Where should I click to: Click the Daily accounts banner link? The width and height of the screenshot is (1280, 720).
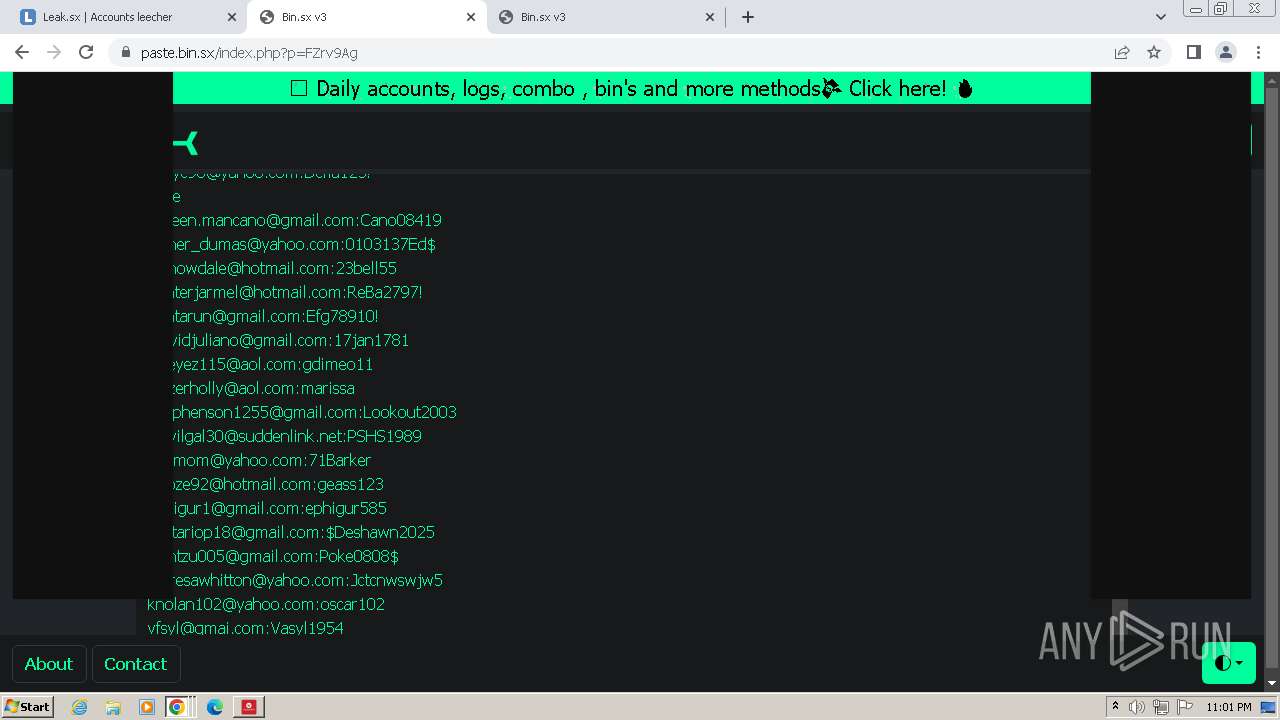tap(631, 88)
